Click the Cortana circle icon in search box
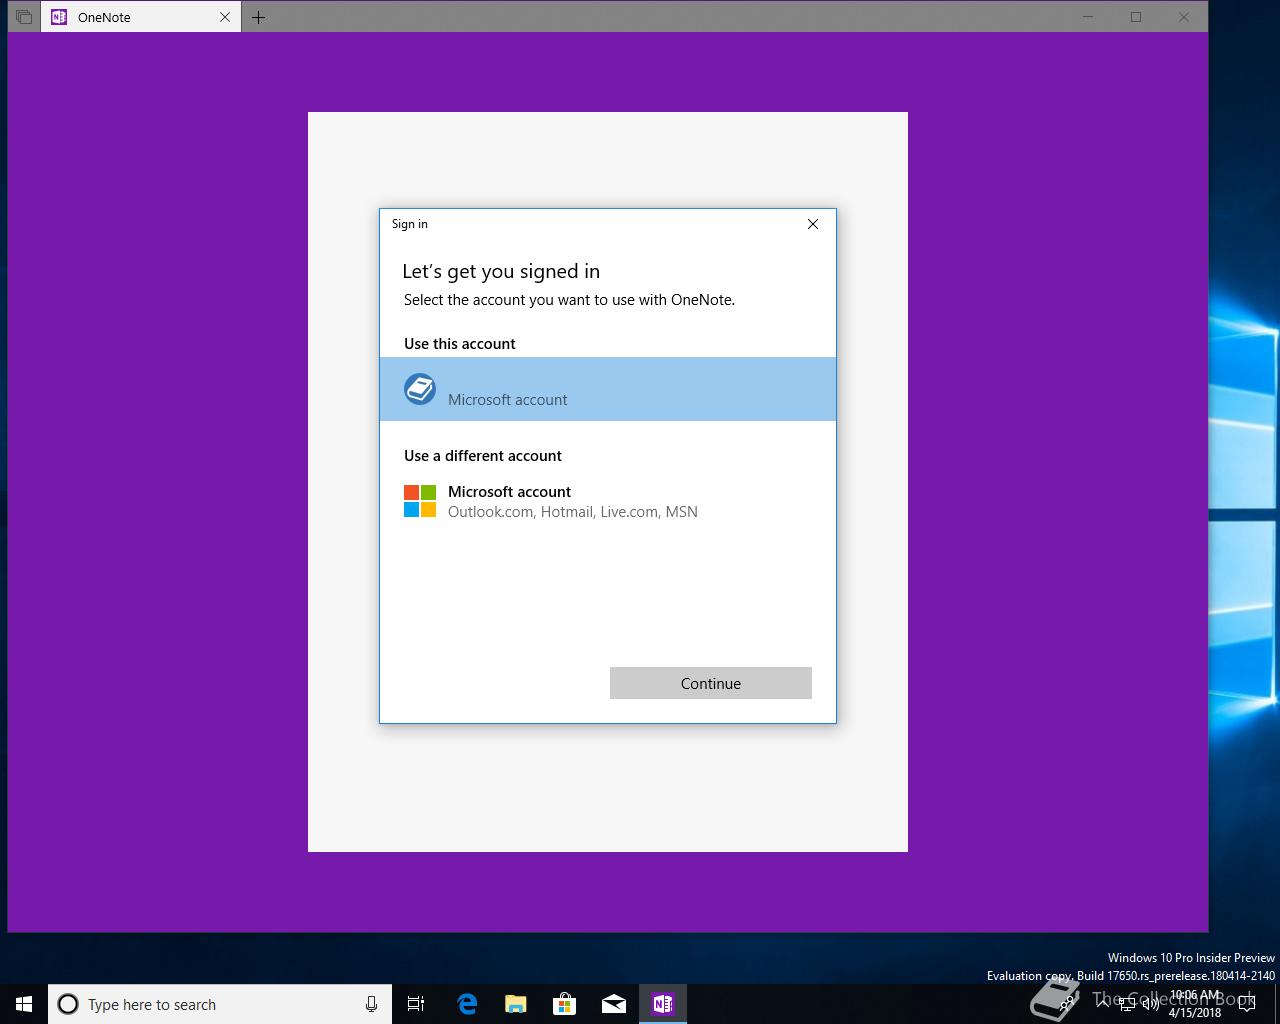 tap(68, 1004)
